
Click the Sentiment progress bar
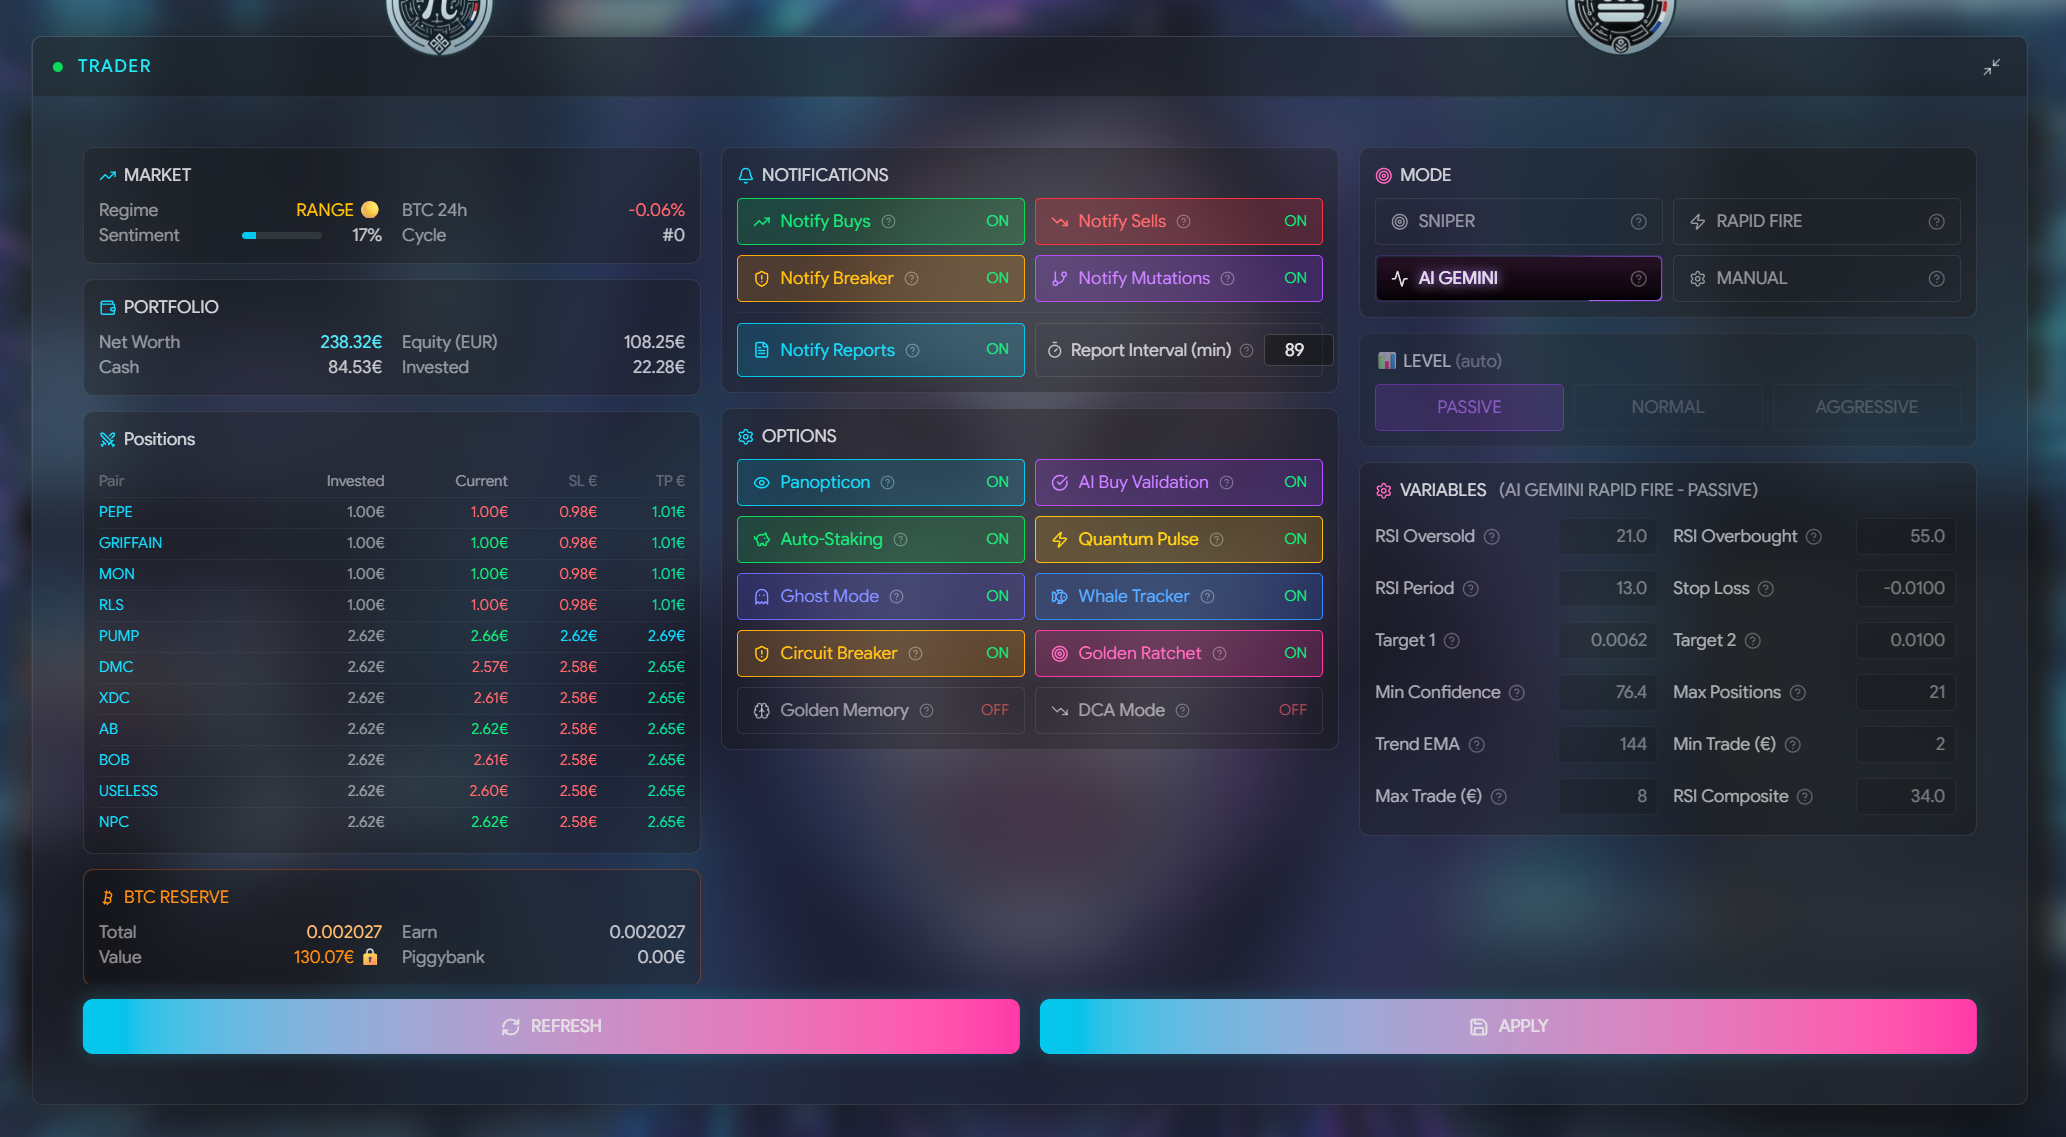pos(281,236)
